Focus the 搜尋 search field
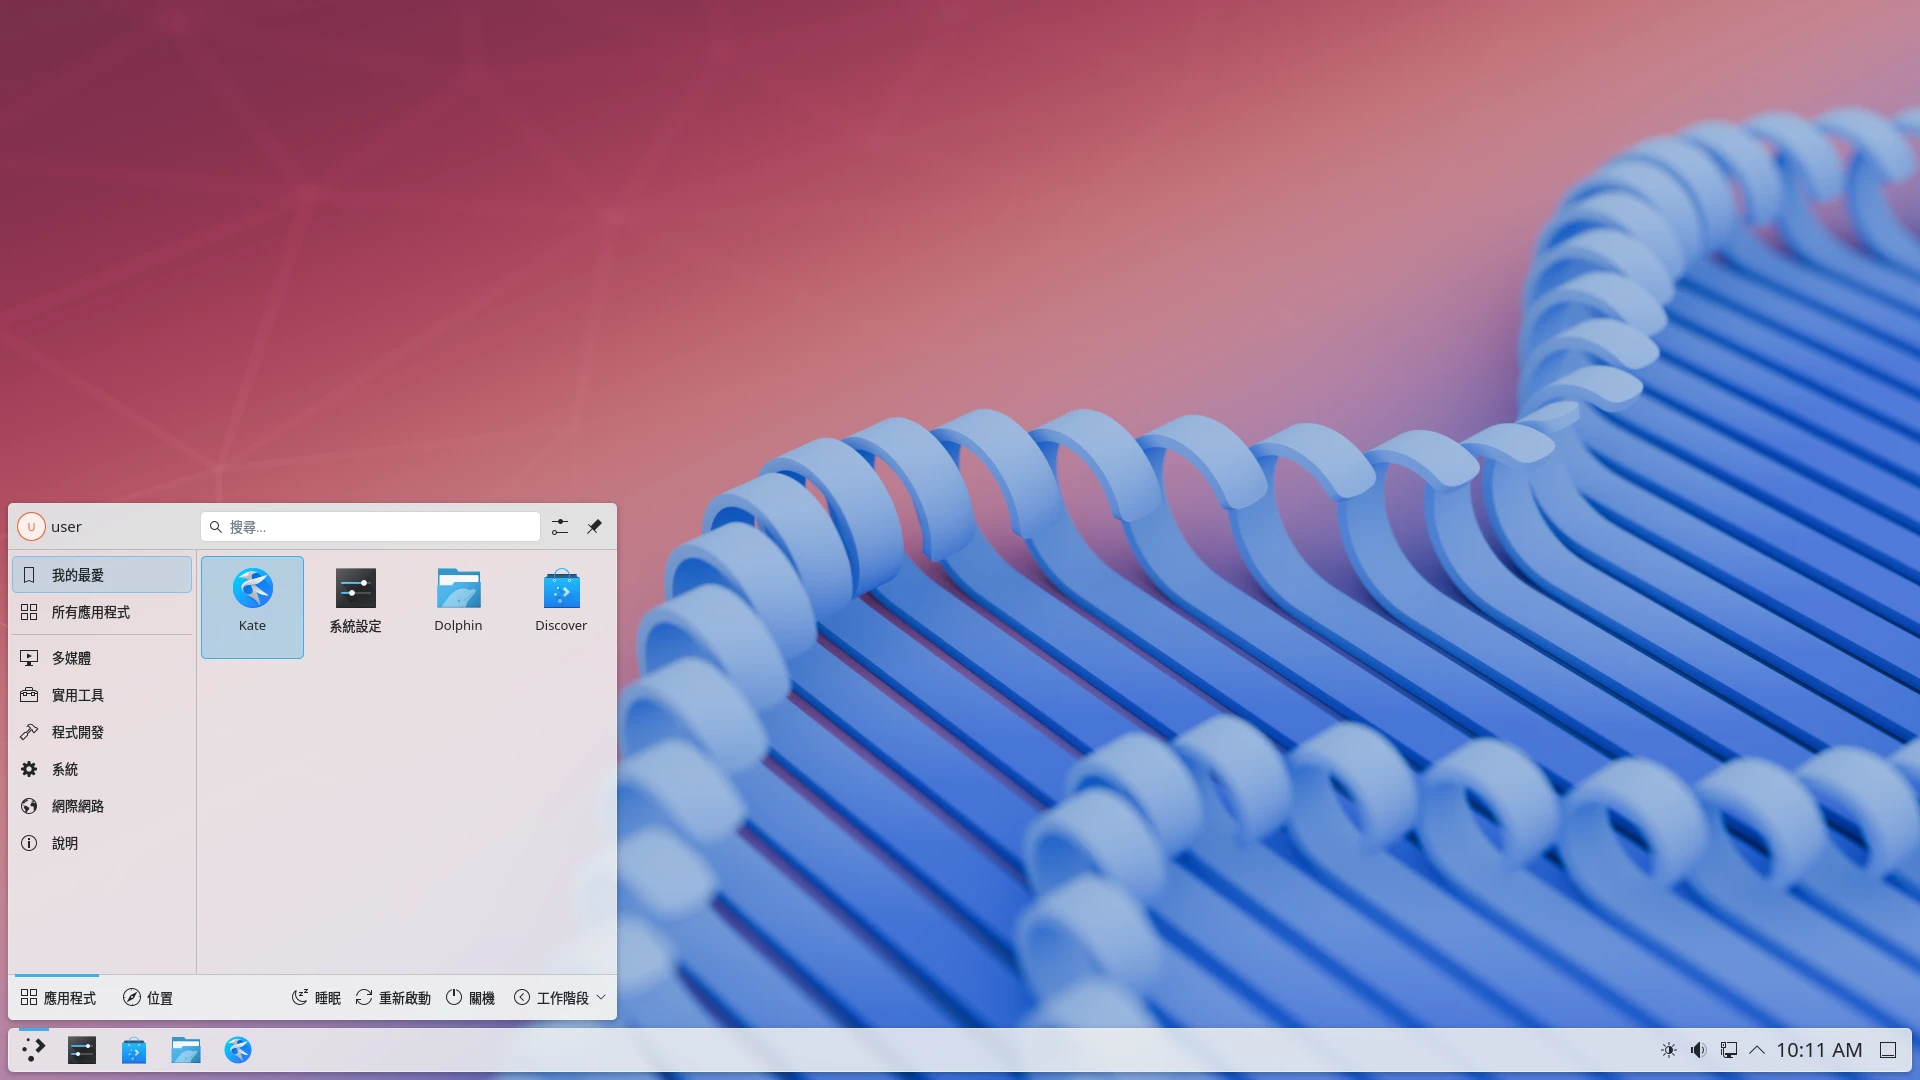The width and height of the screenshot is (1920, 1080). [370, 527]
